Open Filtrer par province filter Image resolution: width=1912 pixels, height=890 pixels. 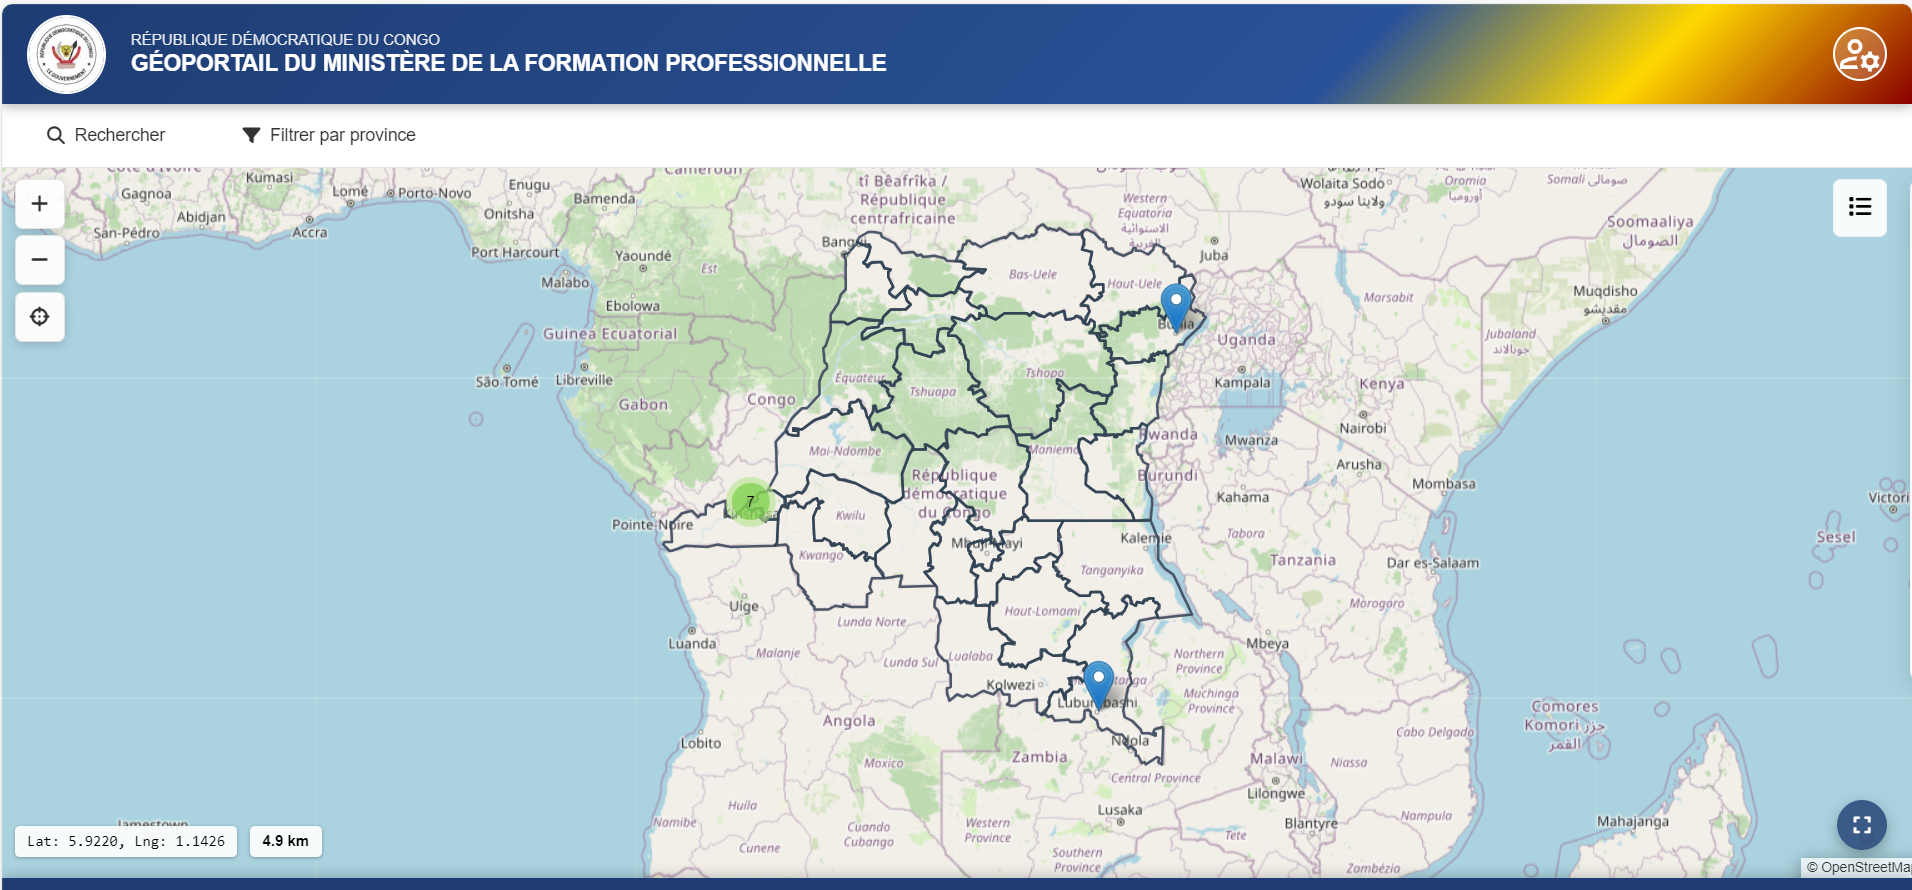(342, 135)
